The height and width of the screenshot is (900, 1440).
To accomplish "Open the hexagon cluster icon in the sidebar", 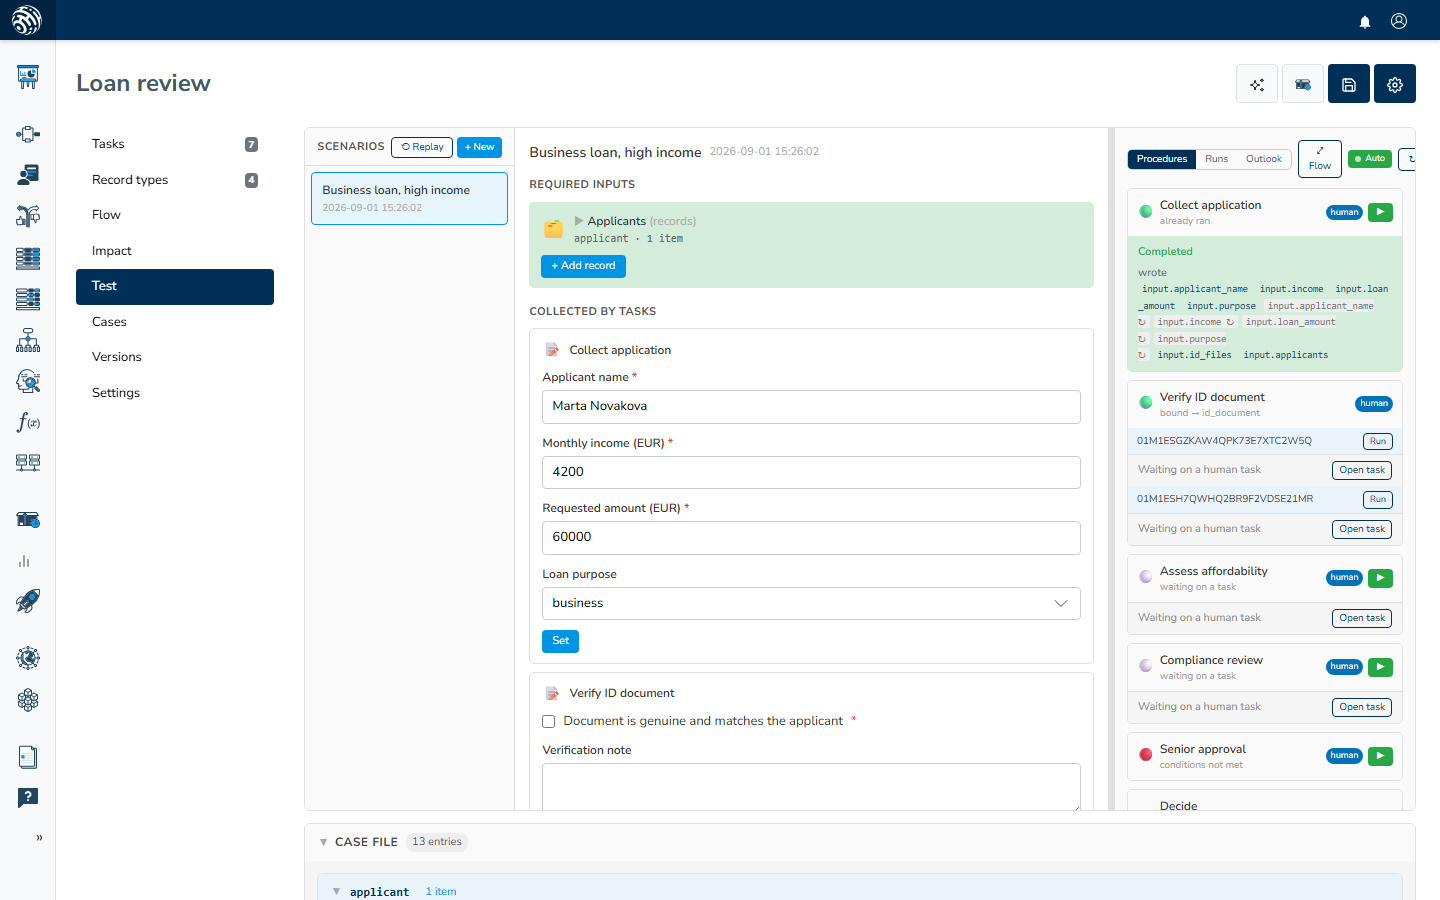I will [28, 700].
